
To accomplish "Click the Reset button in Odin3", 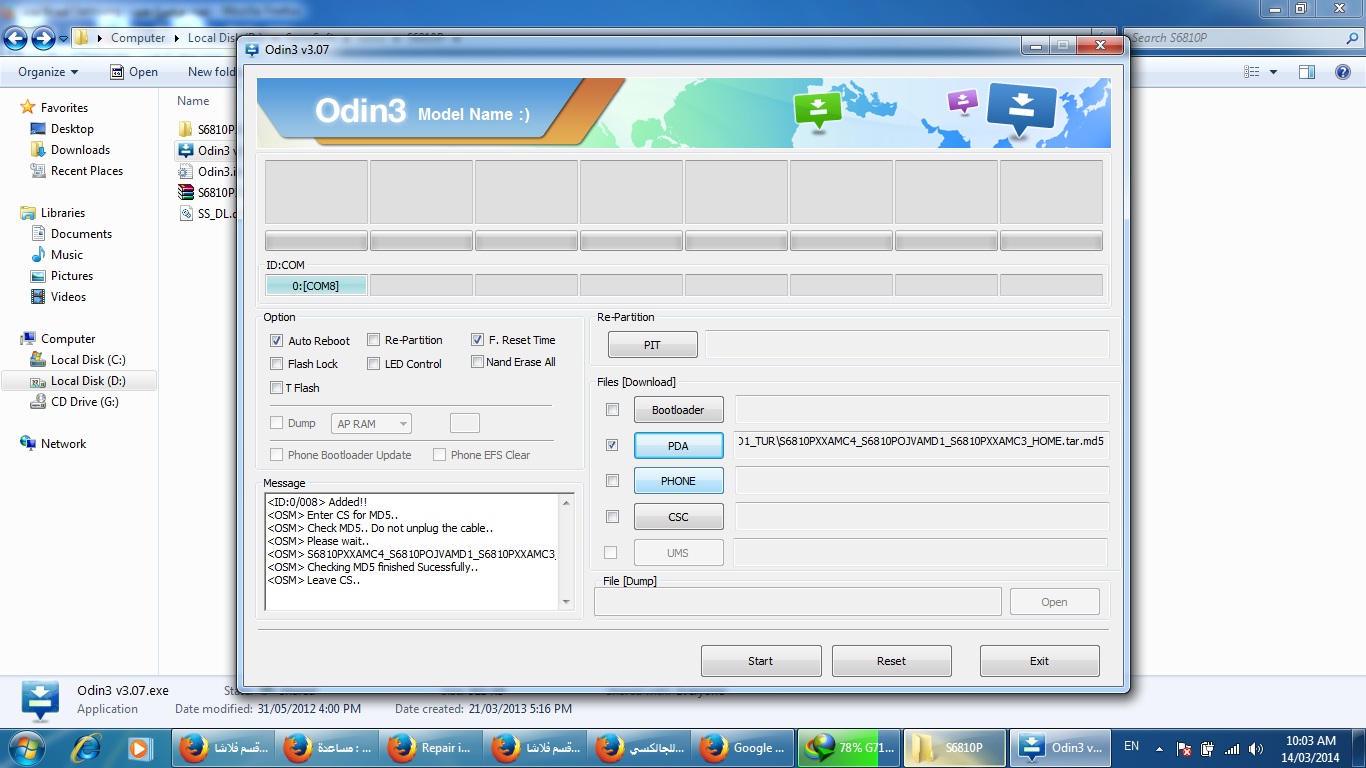I will 892,661.
